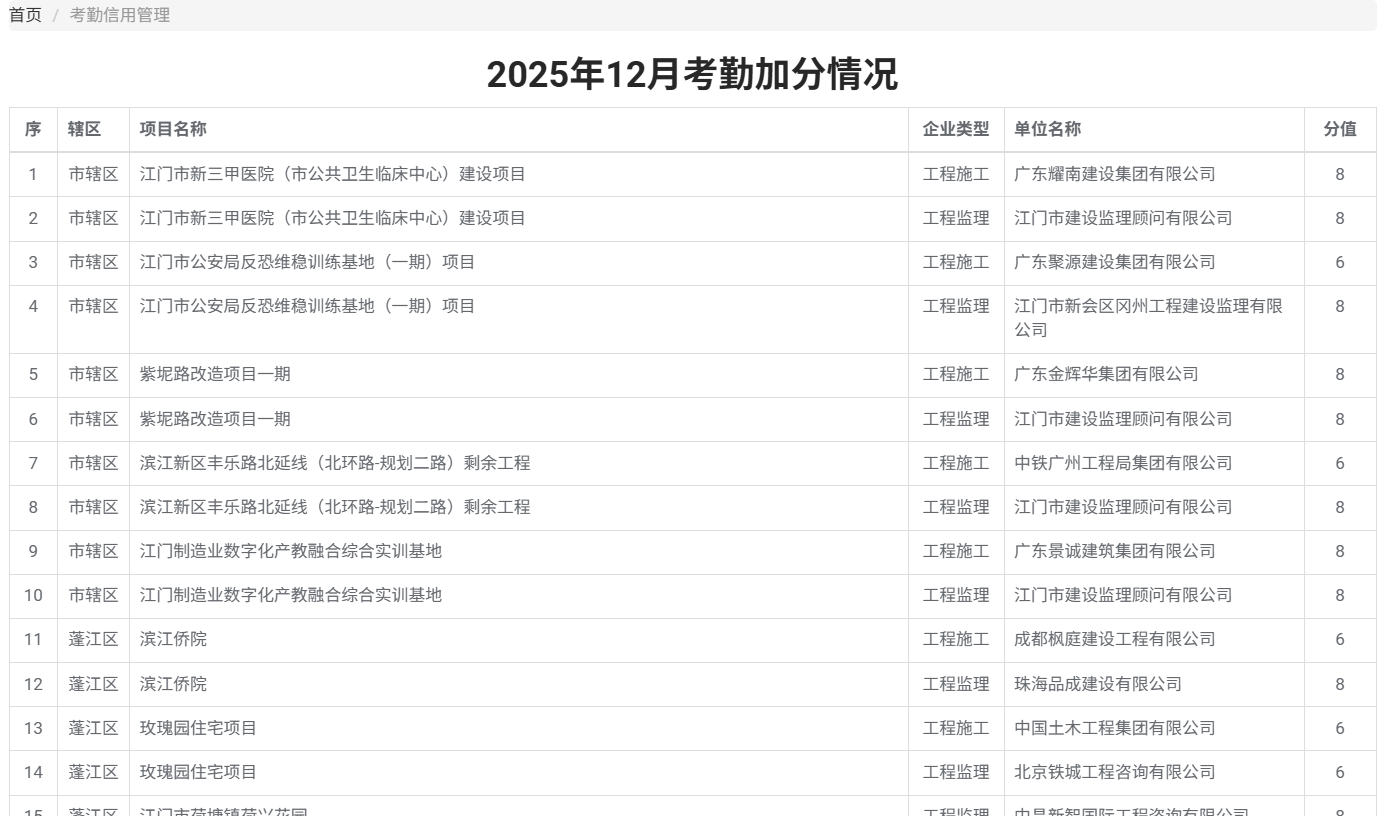Click 中国土木工程集团有限公司 company cell
The image size is (1385, 816).
tap(1114, 728)
